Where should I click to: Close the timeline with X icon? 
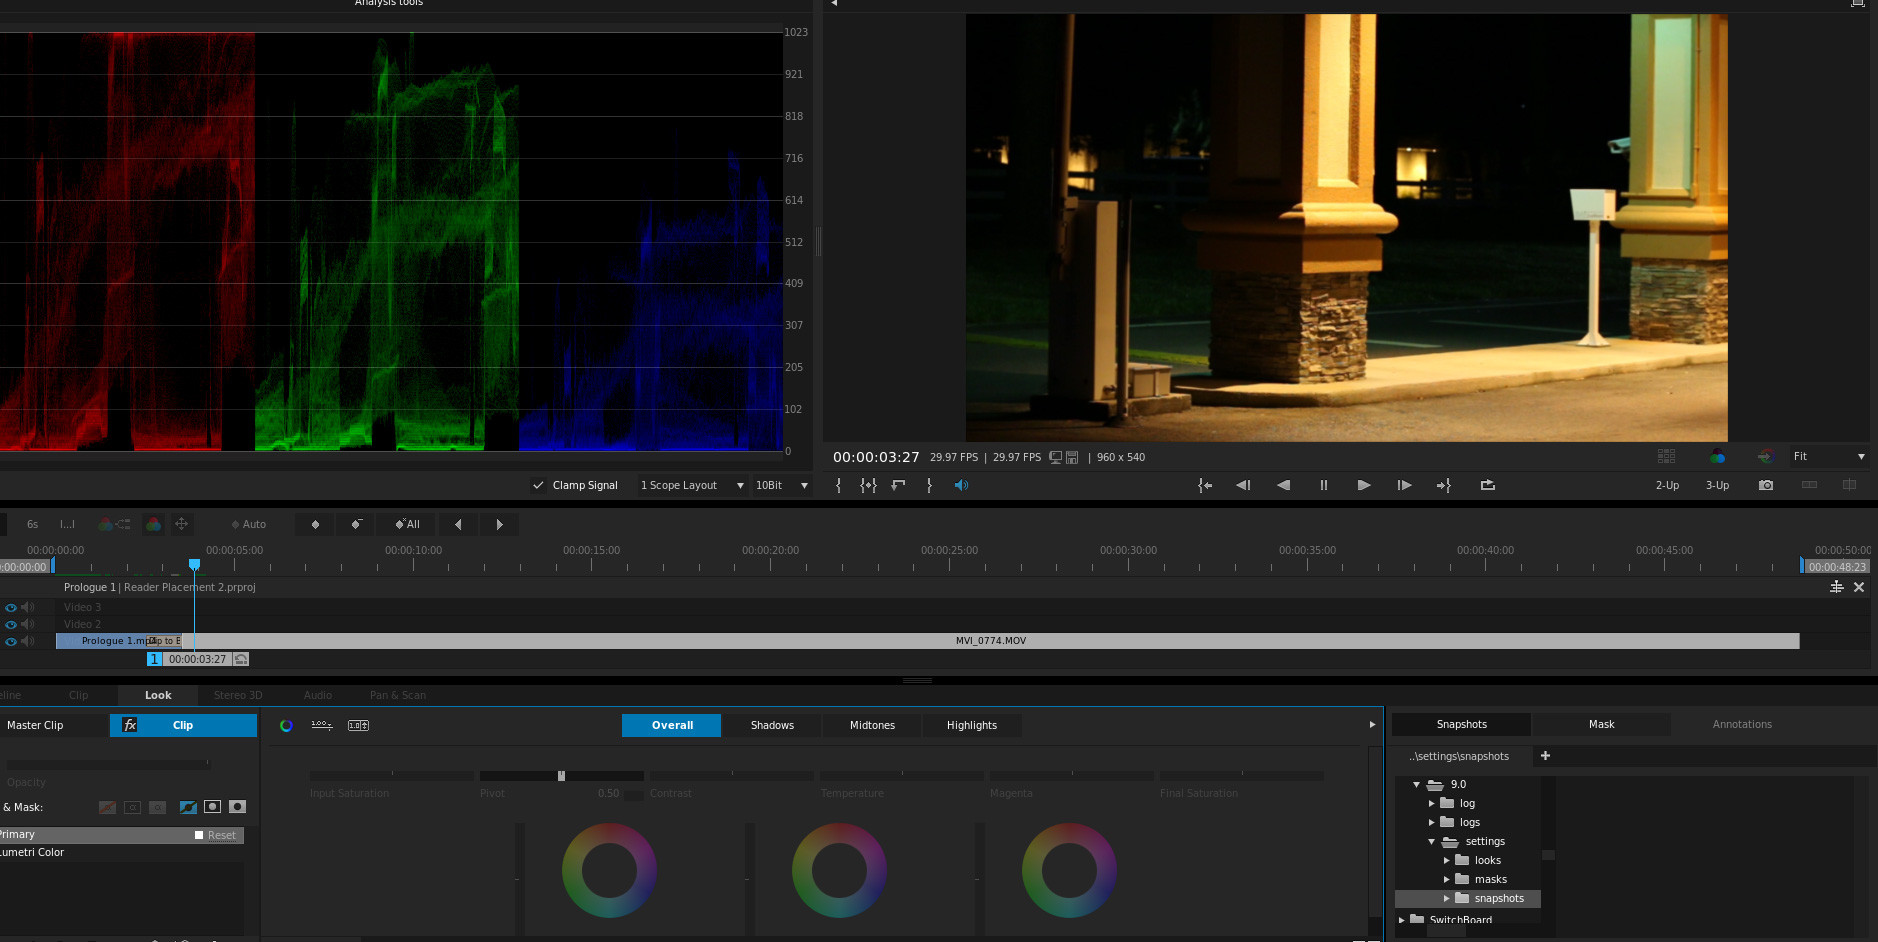(1859, 587)
